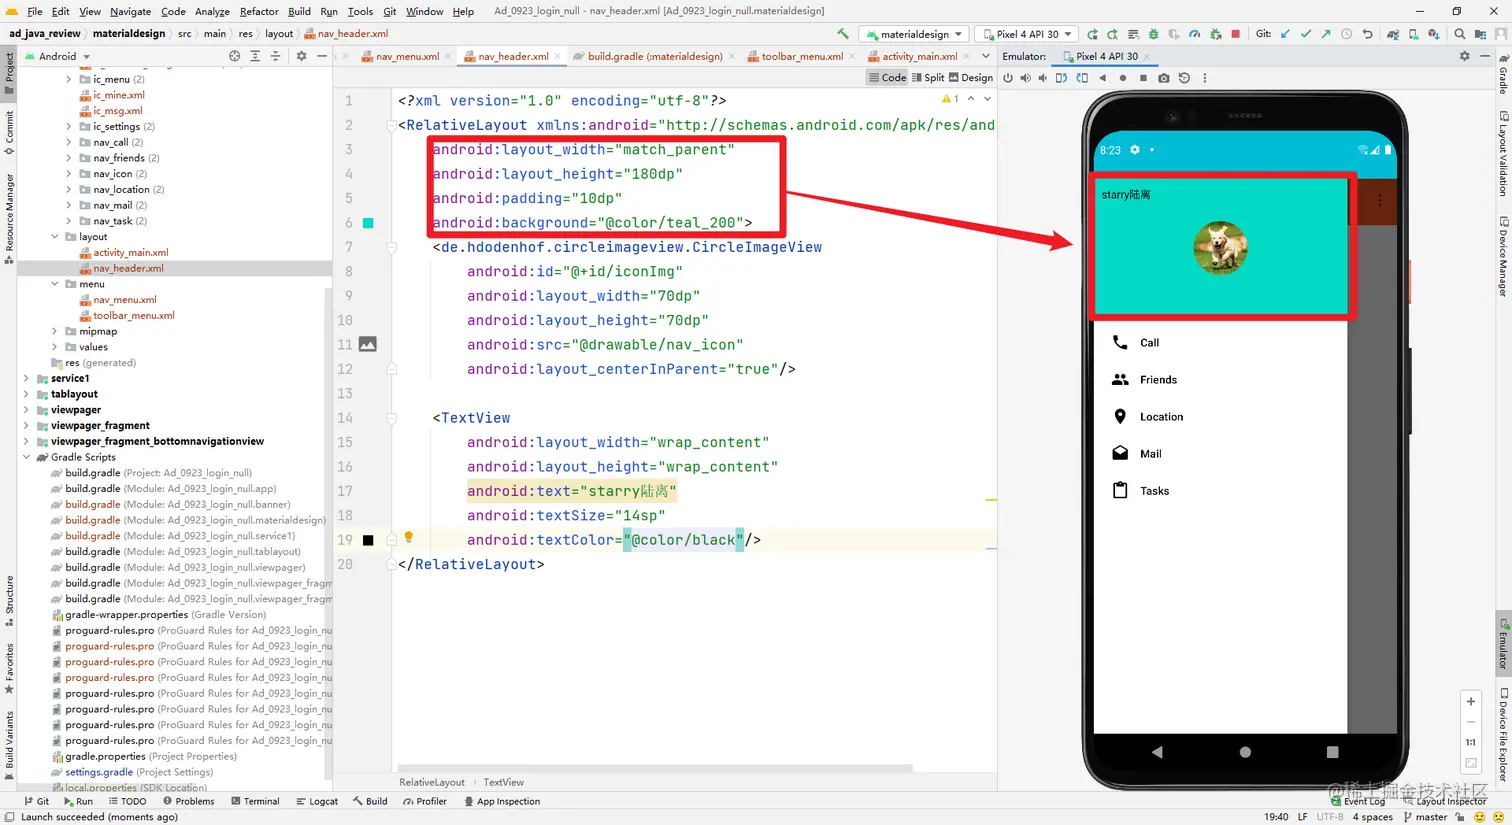The image size is (1512, 825).
Task: Click the editor horizontal scrollbar
Action: click(x=655, y=769)
